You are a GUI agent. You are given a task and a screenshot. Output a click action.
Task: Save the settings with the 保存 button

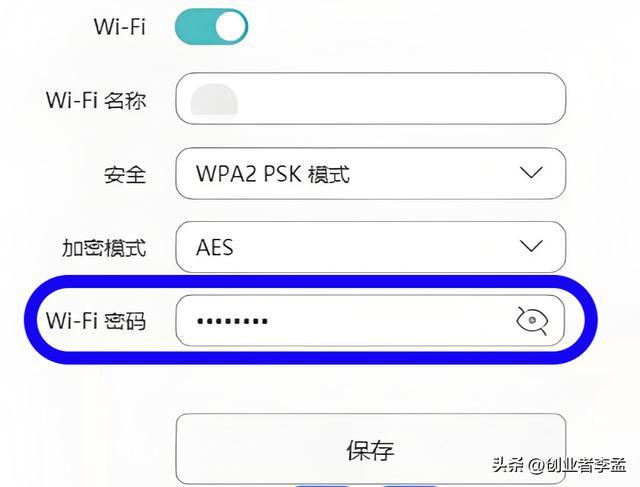pyautogui.click(x=371, y=449)
